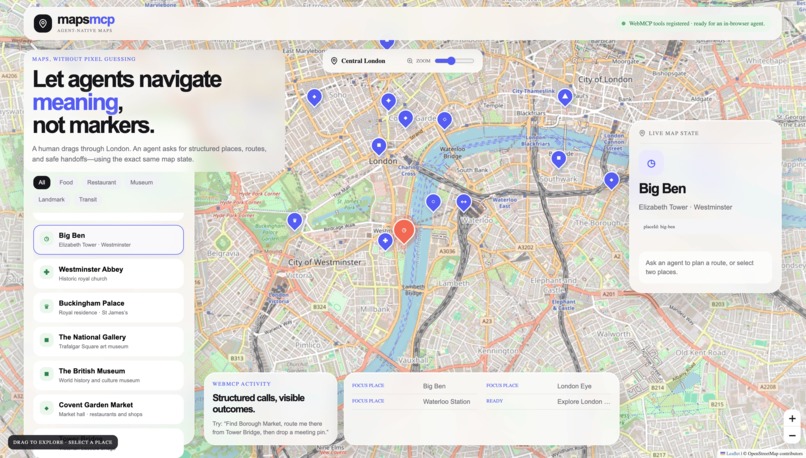Screen dimensions: 806x458
Task: Select the diamond pin beside Live Map State panel
Action: [x=611, y=181]
